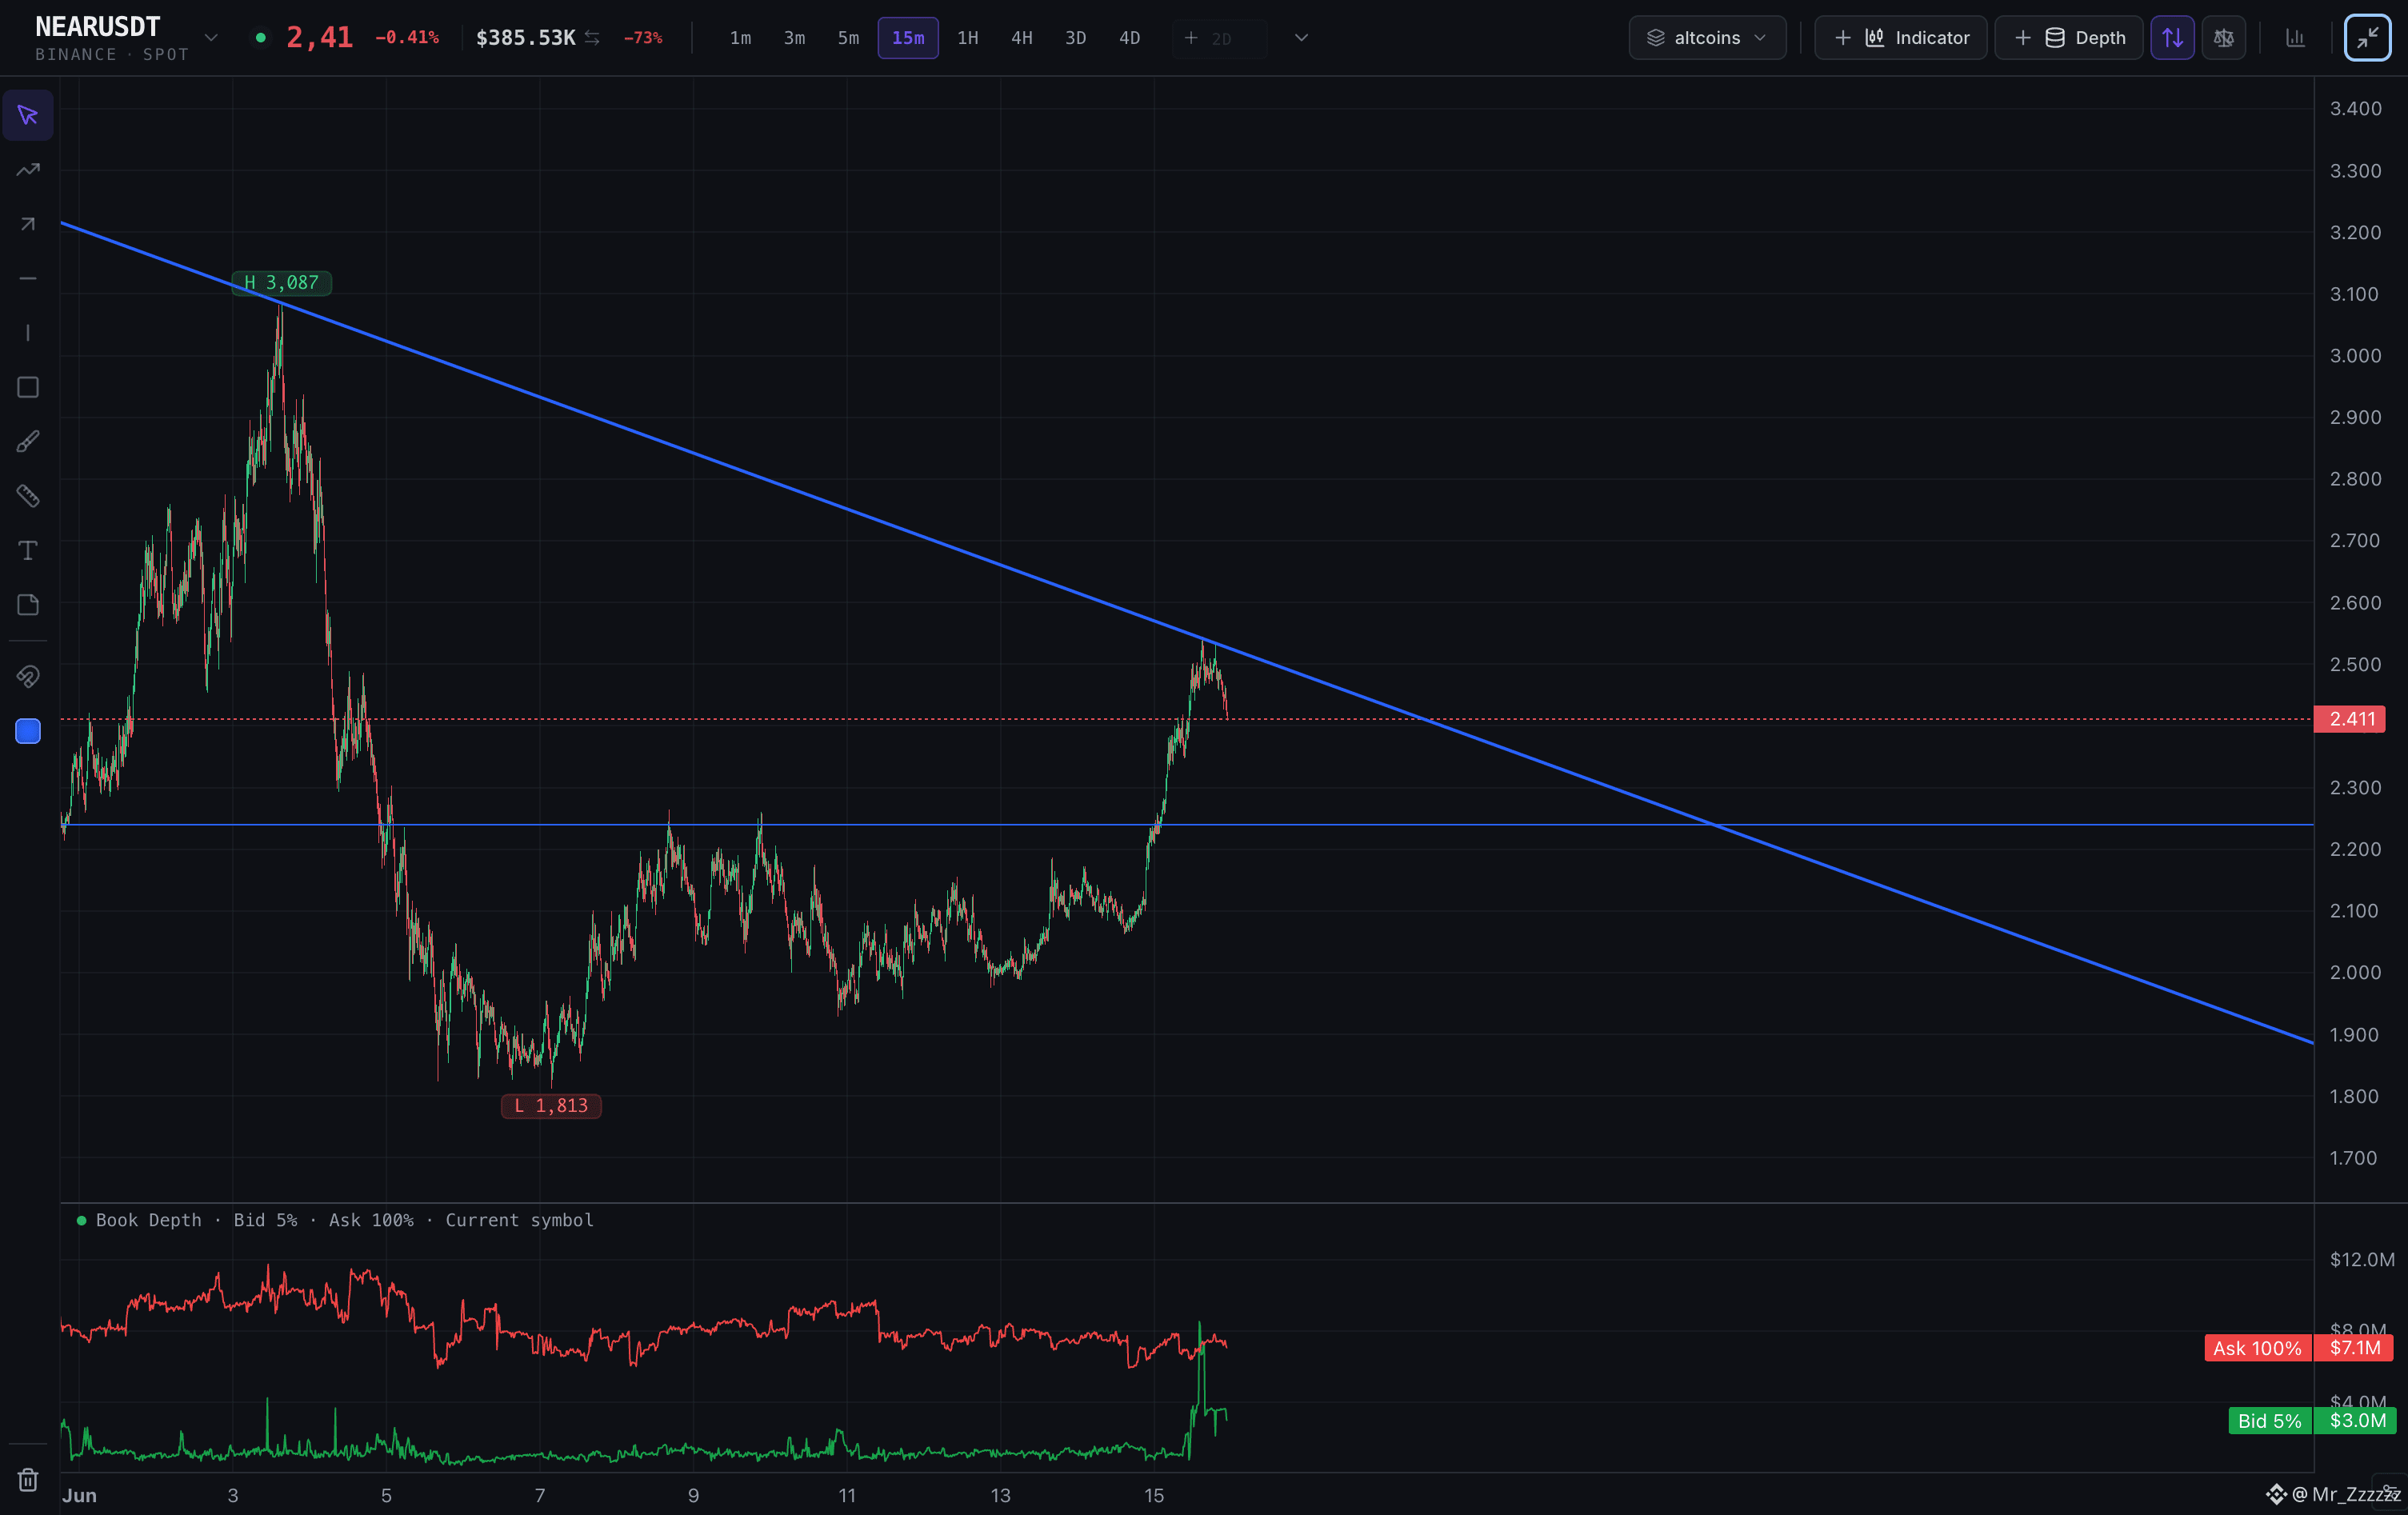Click the BINANCE · SPOT exchange label
Screen dimensions: 2408x1515
click(112, 54)
